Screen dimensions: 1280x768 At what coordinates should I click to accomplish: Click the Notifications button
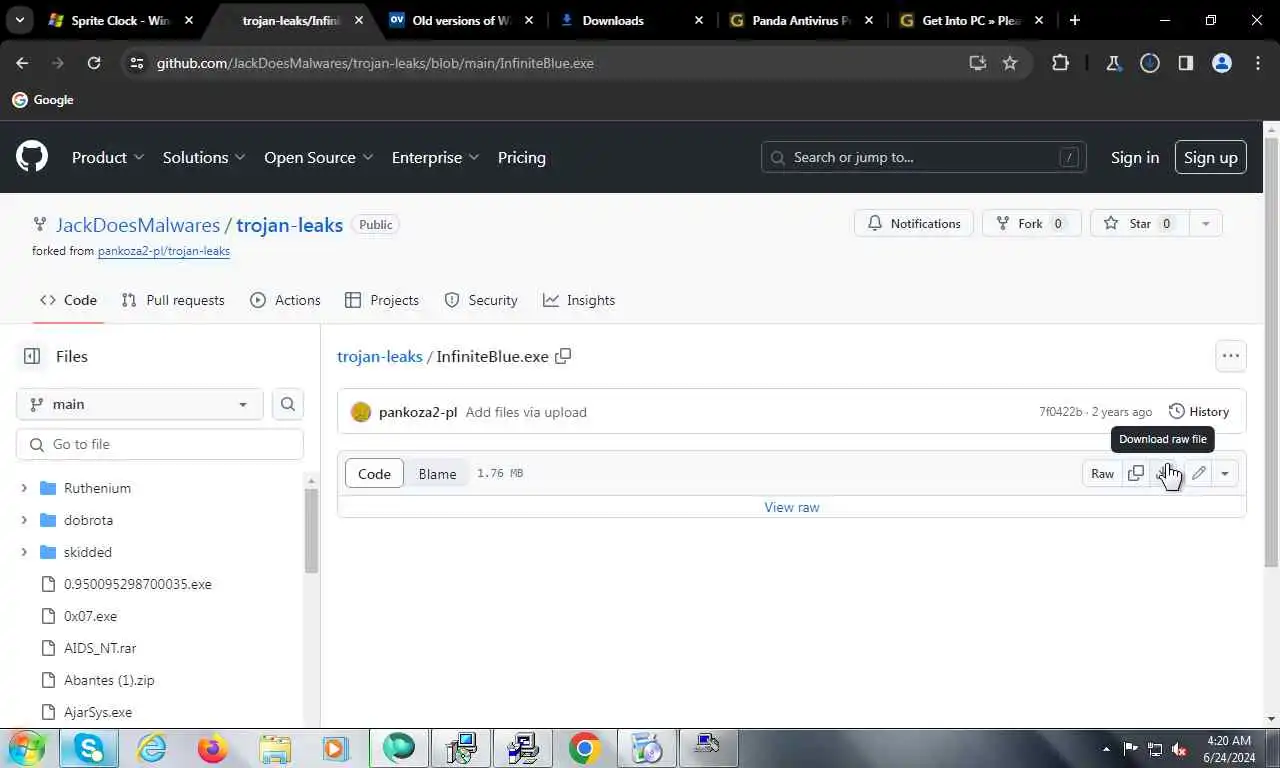click(x=914, y=224)
